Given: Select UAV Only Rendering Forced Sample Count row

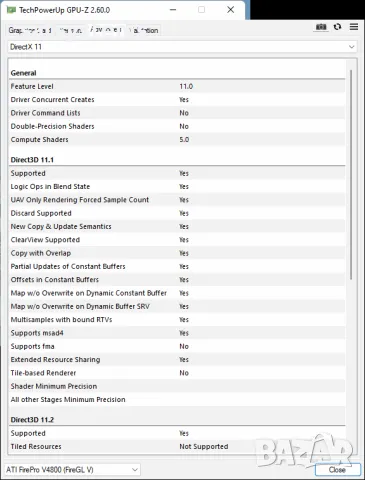Looking at the screenshot, I should click(x=177, y=200).
